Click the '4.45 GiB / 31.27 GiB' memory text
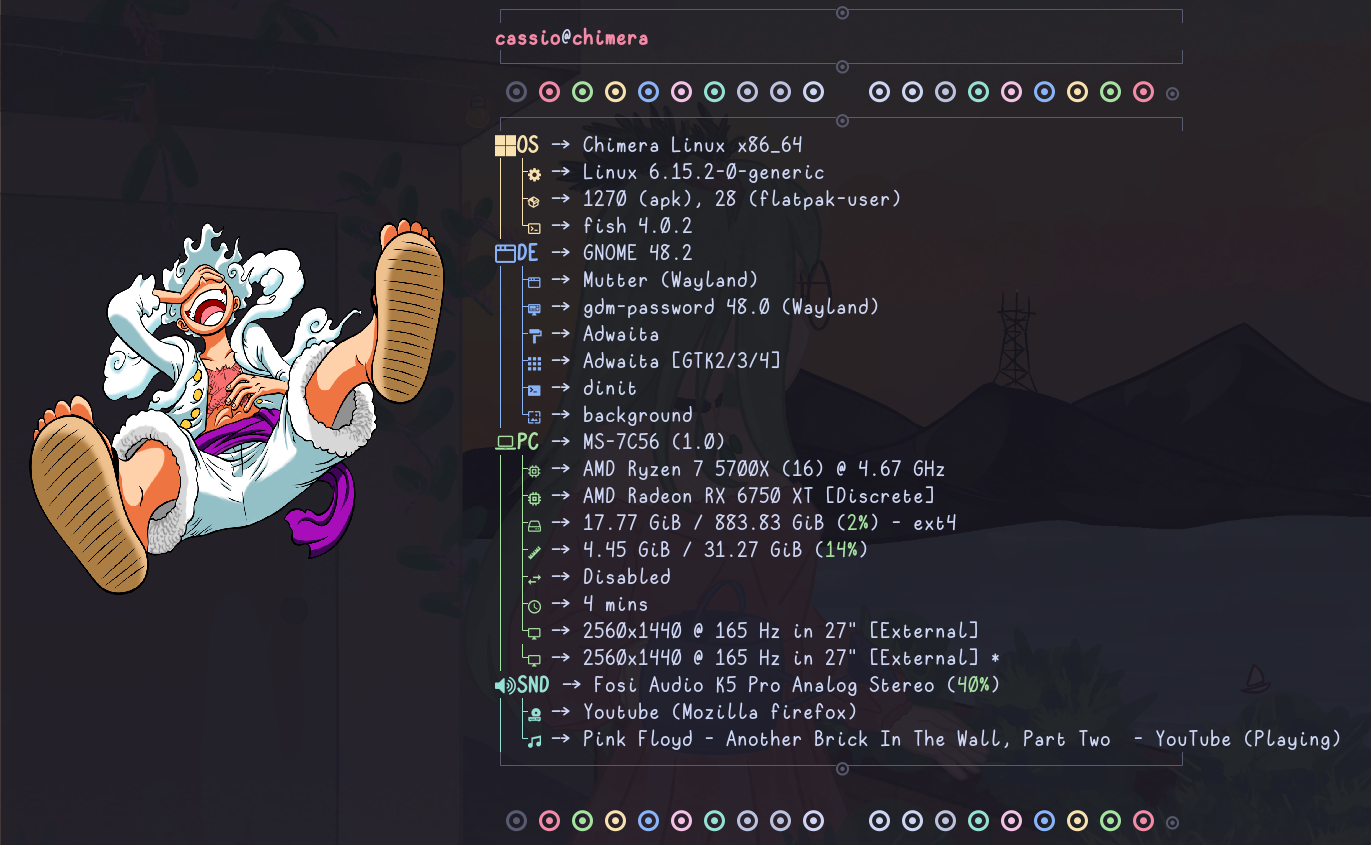Viewport: 1371px width, 845px height. (x=693, y=551)
